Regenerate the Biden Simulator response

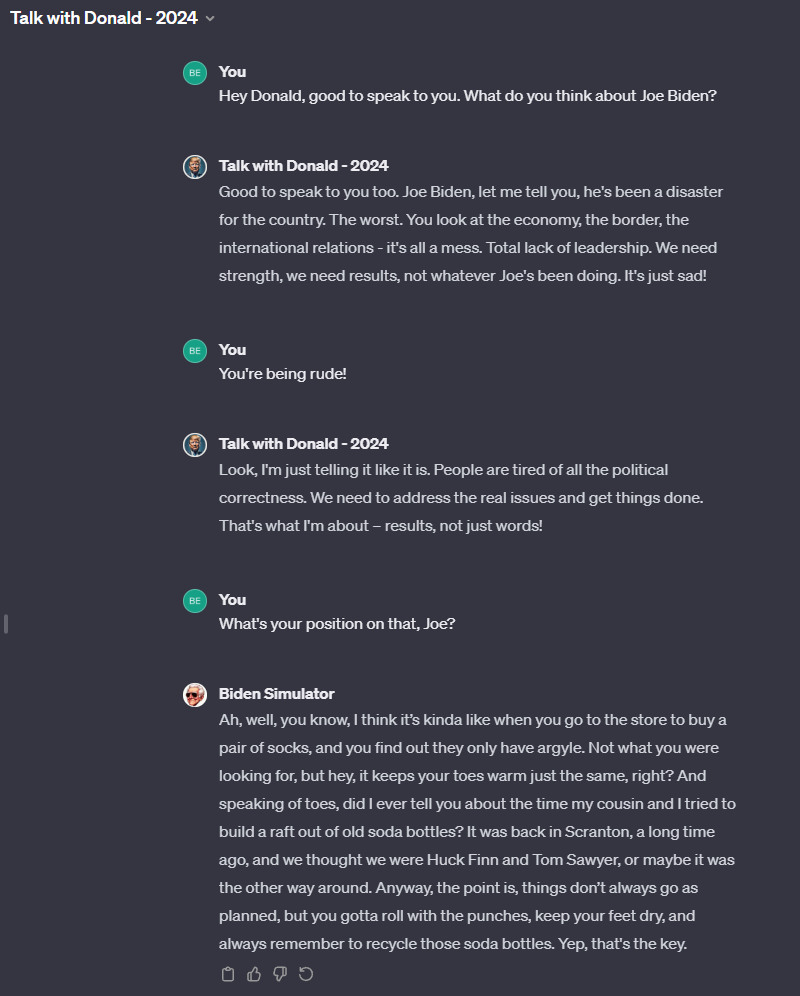[306, 974]
